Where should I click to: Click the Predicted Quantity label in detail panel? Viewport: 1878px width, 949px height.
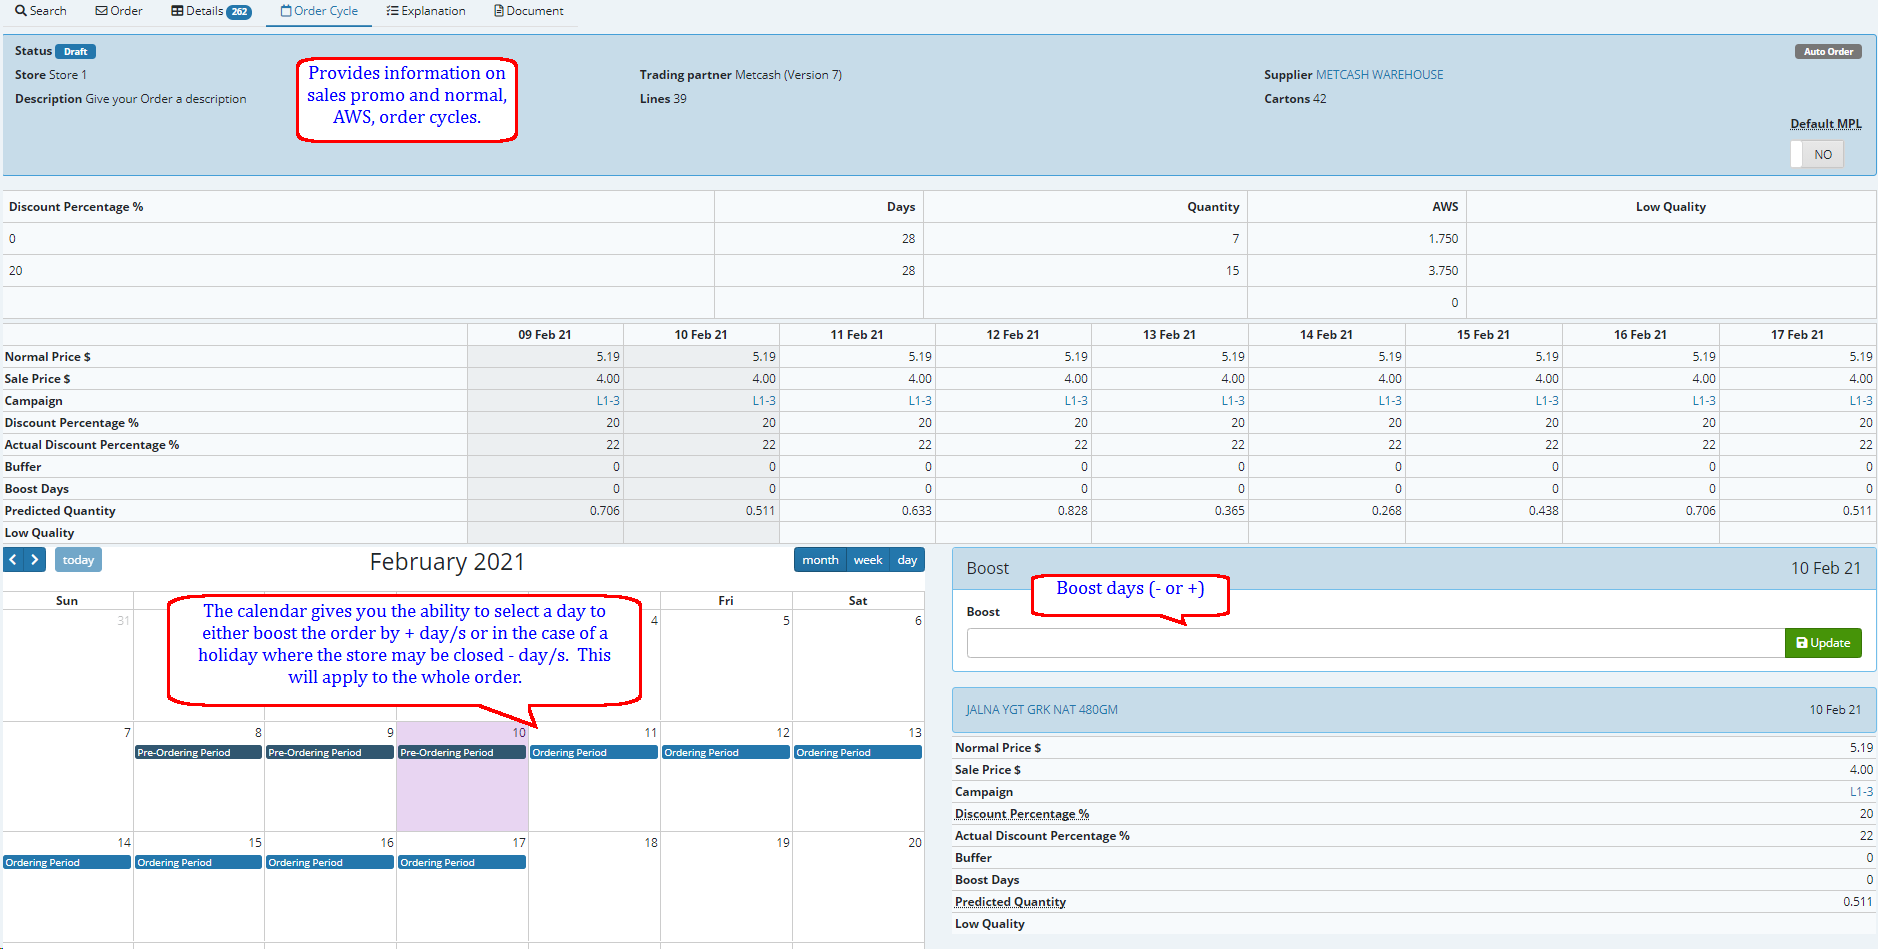(1010, 902)
